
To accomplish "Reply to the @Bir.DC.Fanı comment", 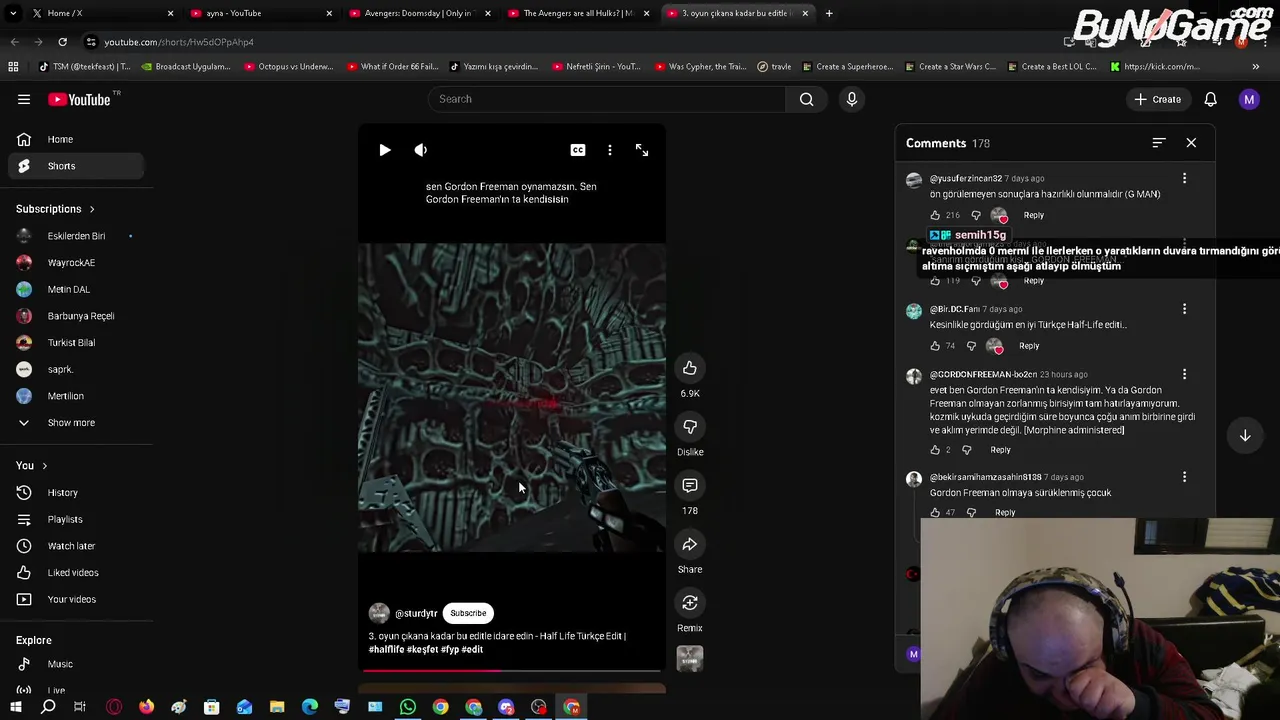I will click(x=1029, y=346).
